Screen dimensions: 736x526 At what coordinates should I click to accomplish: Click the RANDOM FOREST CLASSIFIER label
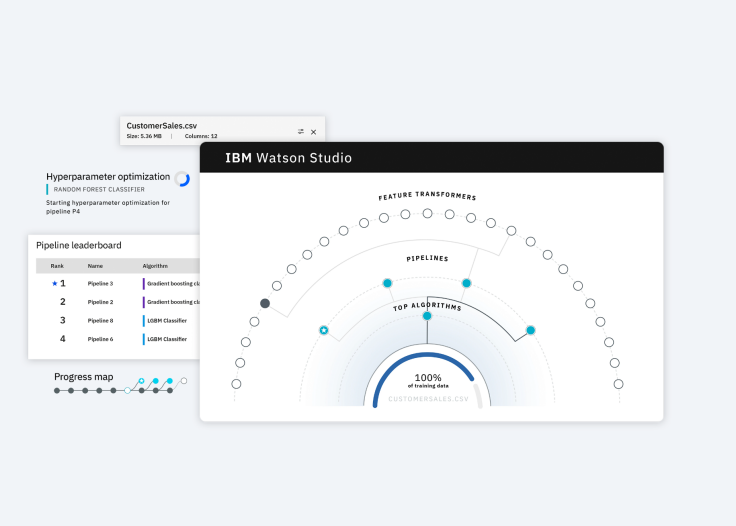pos(99,190)
